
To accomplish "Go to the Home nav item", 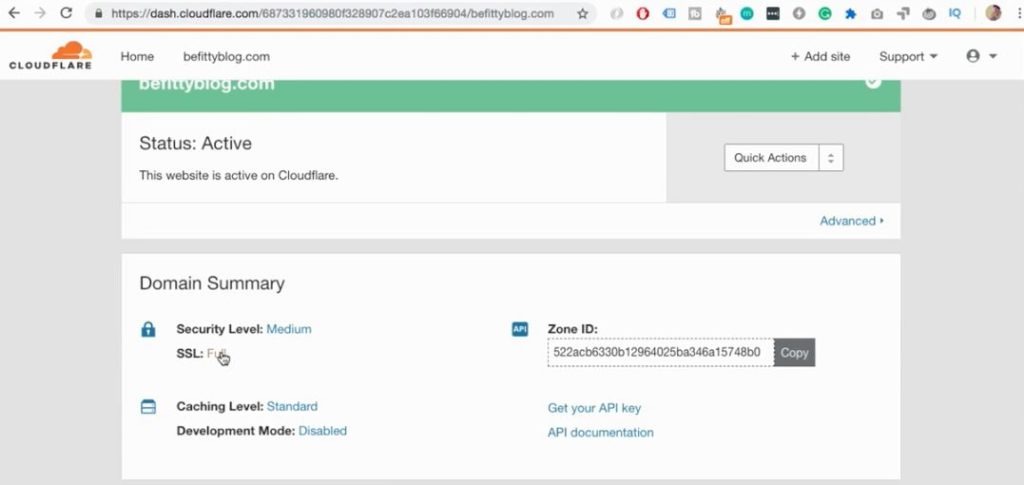I will pyautogui.click(x=137, y=57).
